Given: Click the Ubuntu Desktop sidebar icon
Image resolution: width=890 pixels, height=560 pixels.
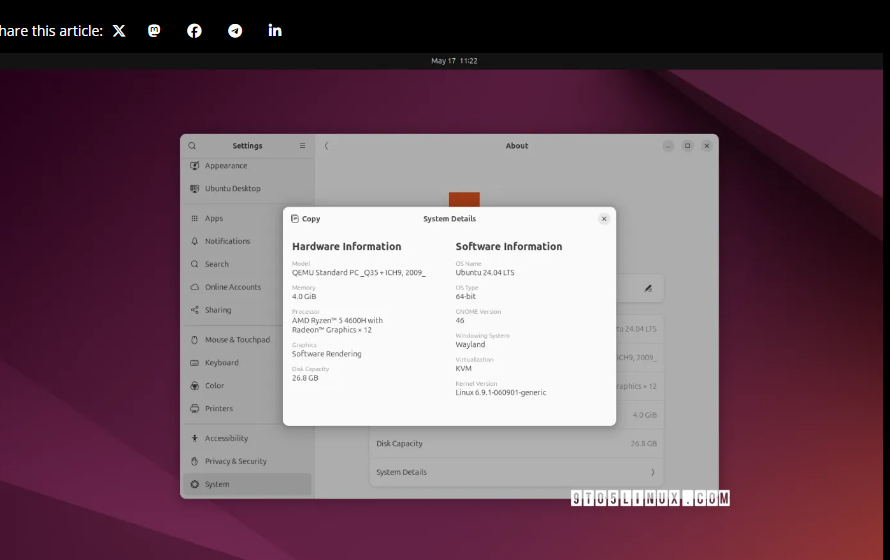Looking at the screenshot, I should click(x=195, y=188).
